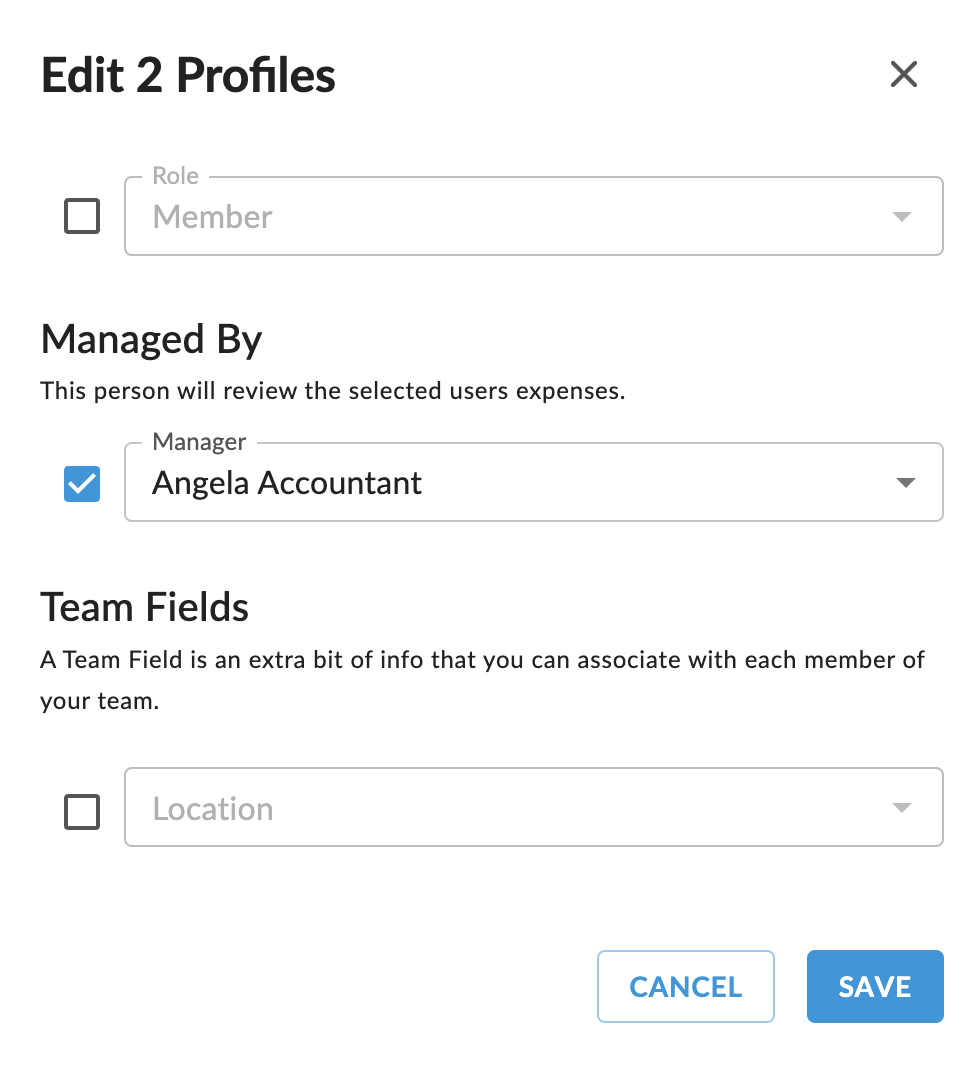Close the Edit 2 Profiles dialog
The height and width of the screenshot is (1068, 978).
coord(903,74)
